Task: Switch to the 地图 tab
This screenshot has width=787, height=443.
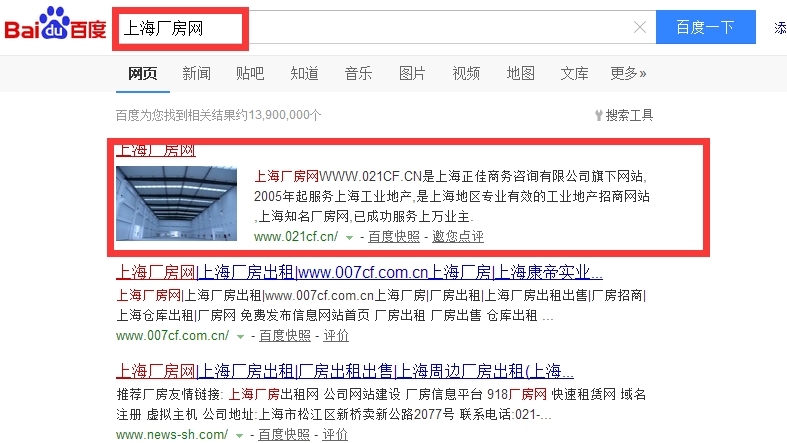Action: tap(520, 74)
